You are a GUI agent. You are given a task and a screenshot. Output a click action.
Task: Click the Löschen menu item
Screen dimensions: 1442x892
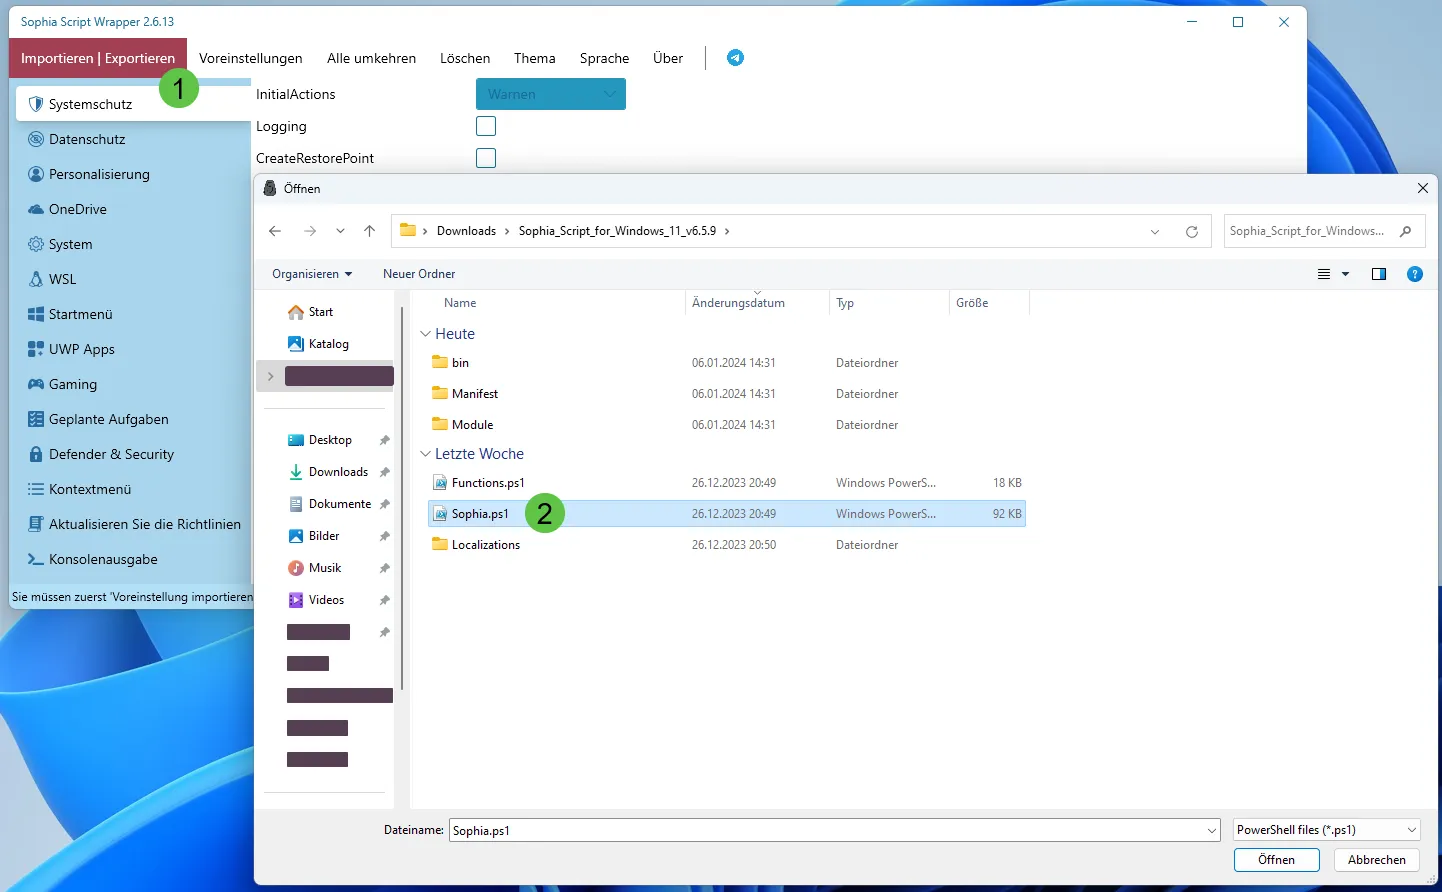[465, 58]
